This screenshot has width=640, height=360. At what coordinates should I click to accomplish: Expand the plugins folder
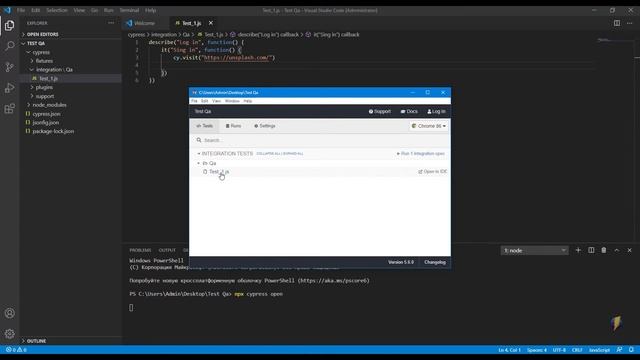coord(44,87)
